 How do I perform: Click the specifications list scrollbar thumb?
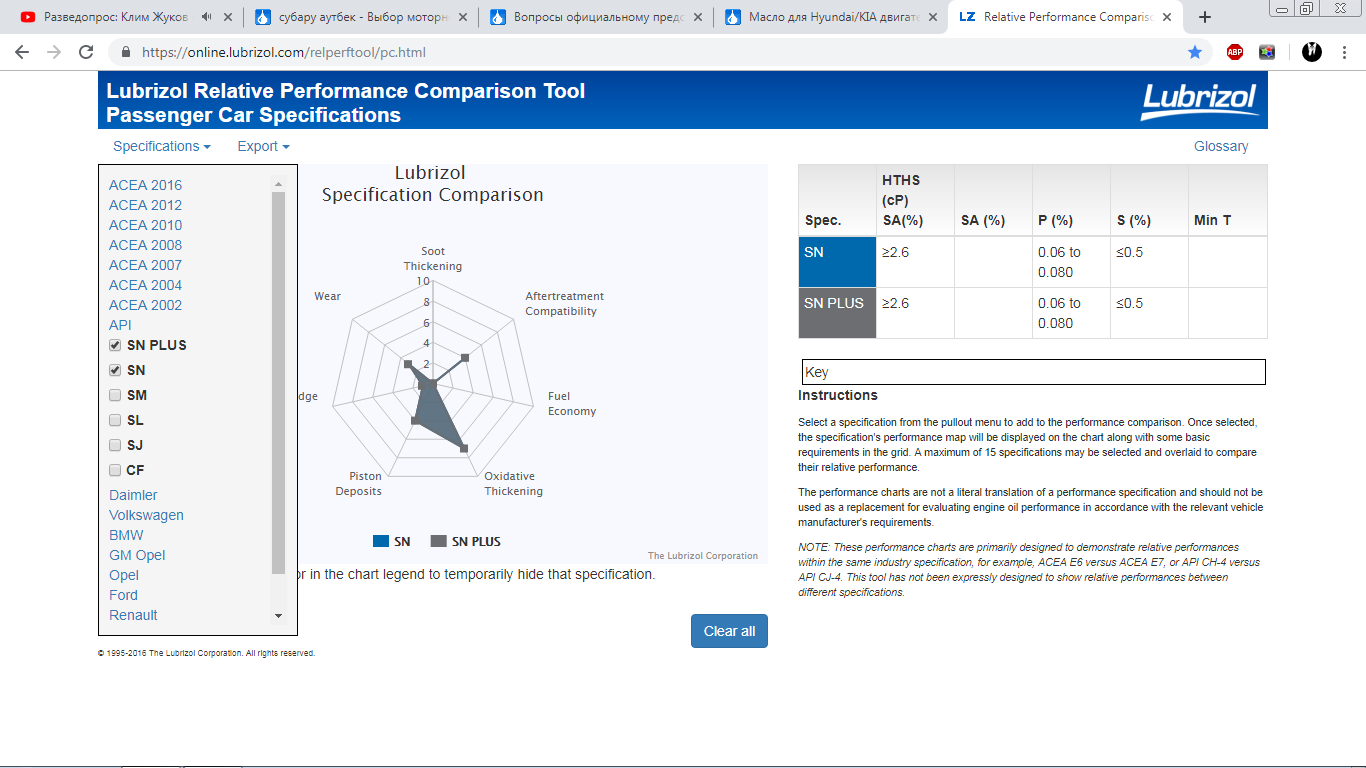(278, 384)
